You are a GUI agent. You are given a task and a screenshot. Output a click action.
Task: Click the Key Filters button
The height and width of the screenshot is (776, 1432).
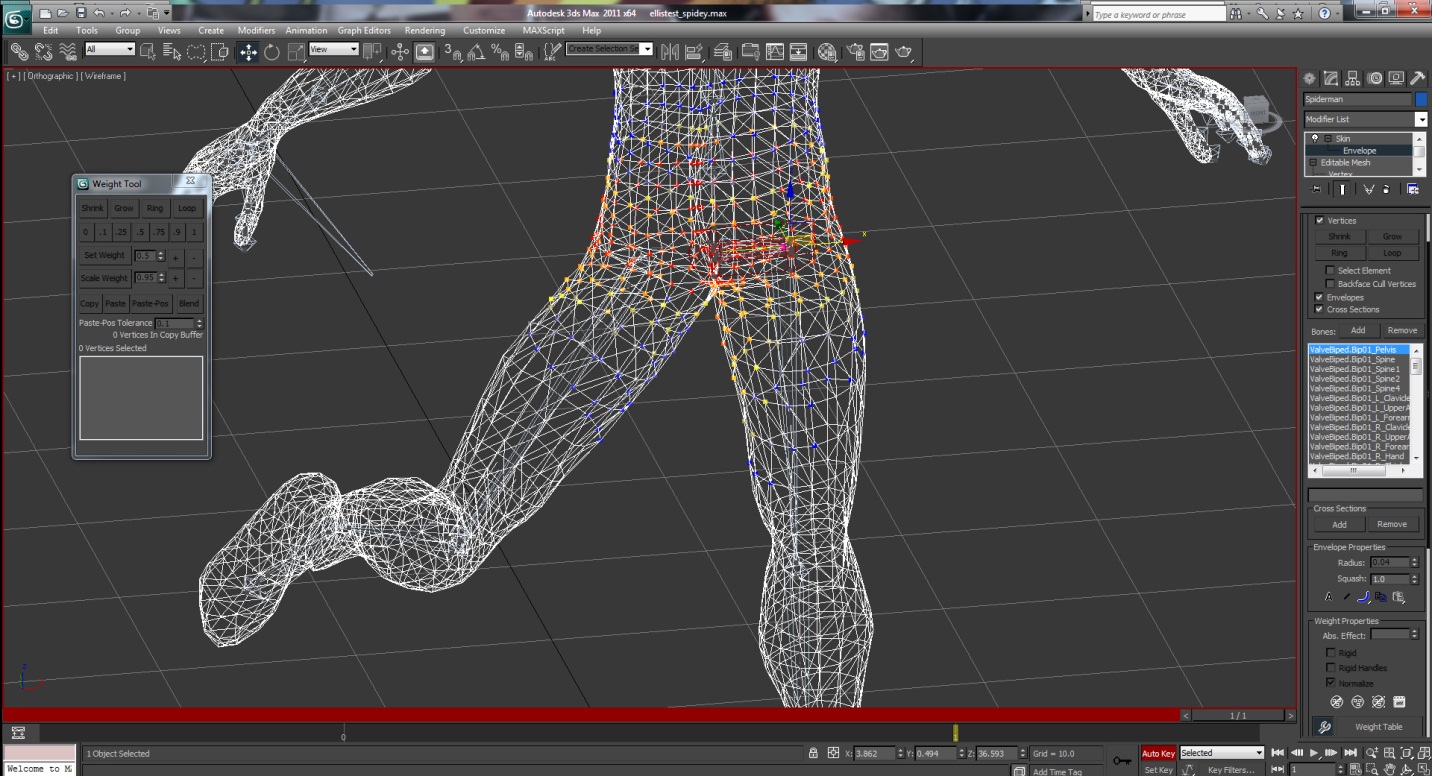[1230, 770]
